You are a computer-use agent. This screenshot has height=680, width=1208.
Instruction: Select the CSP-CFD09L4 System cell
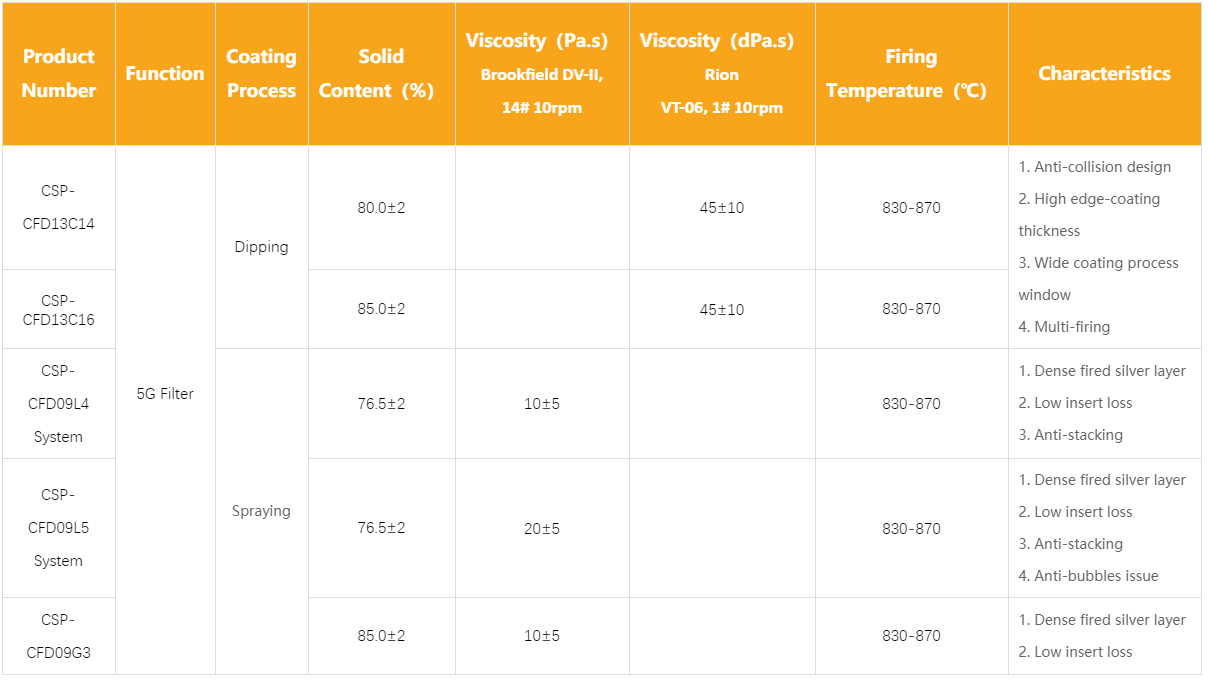pyautogui.click(x=58, y=403)
